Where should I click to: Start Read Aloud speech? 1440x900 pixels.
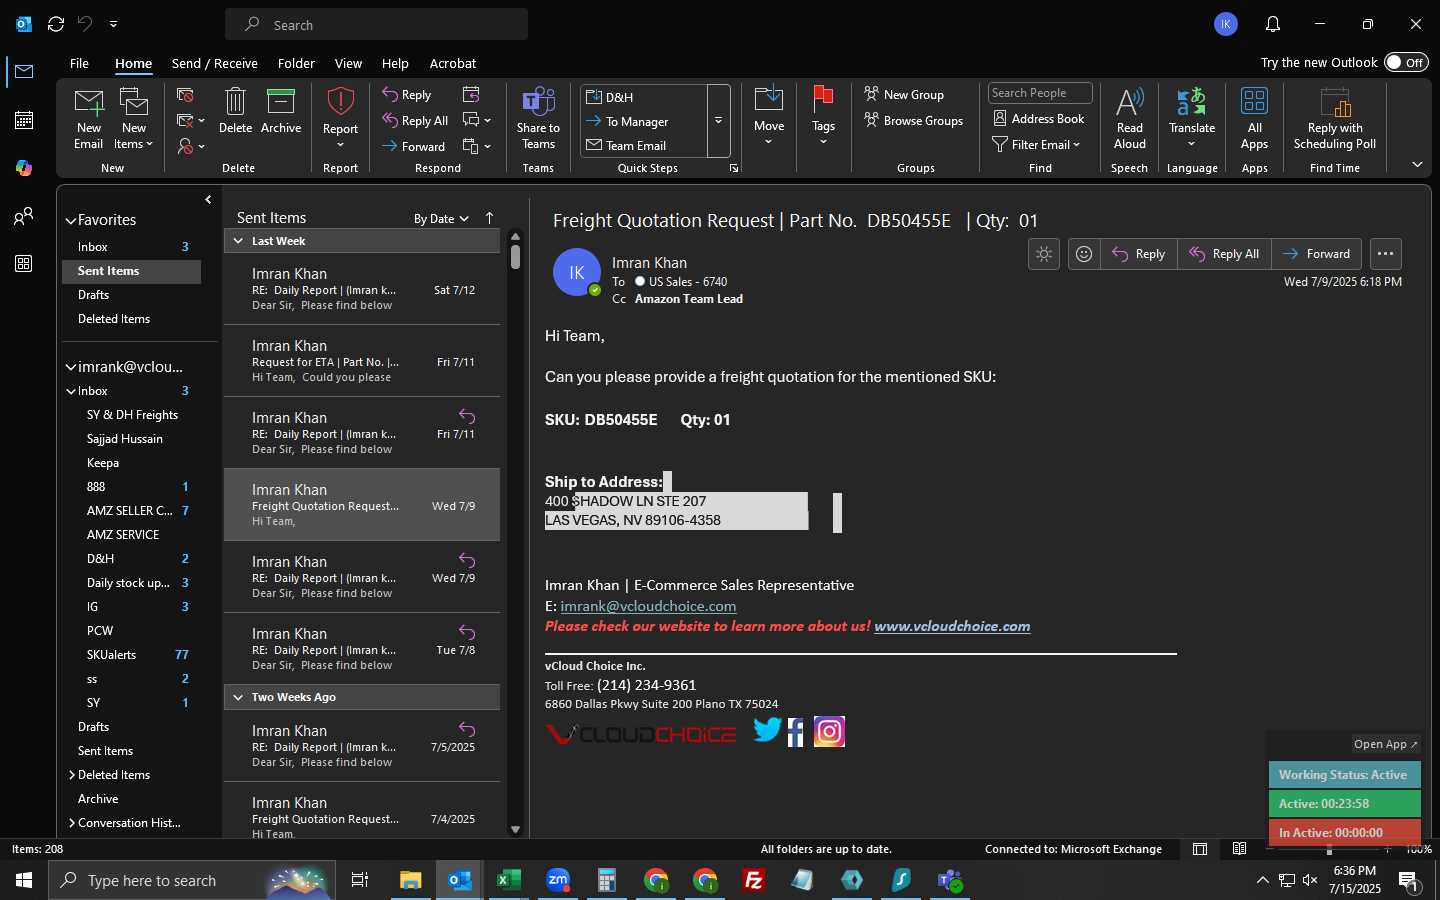[x=1129, y=118]
